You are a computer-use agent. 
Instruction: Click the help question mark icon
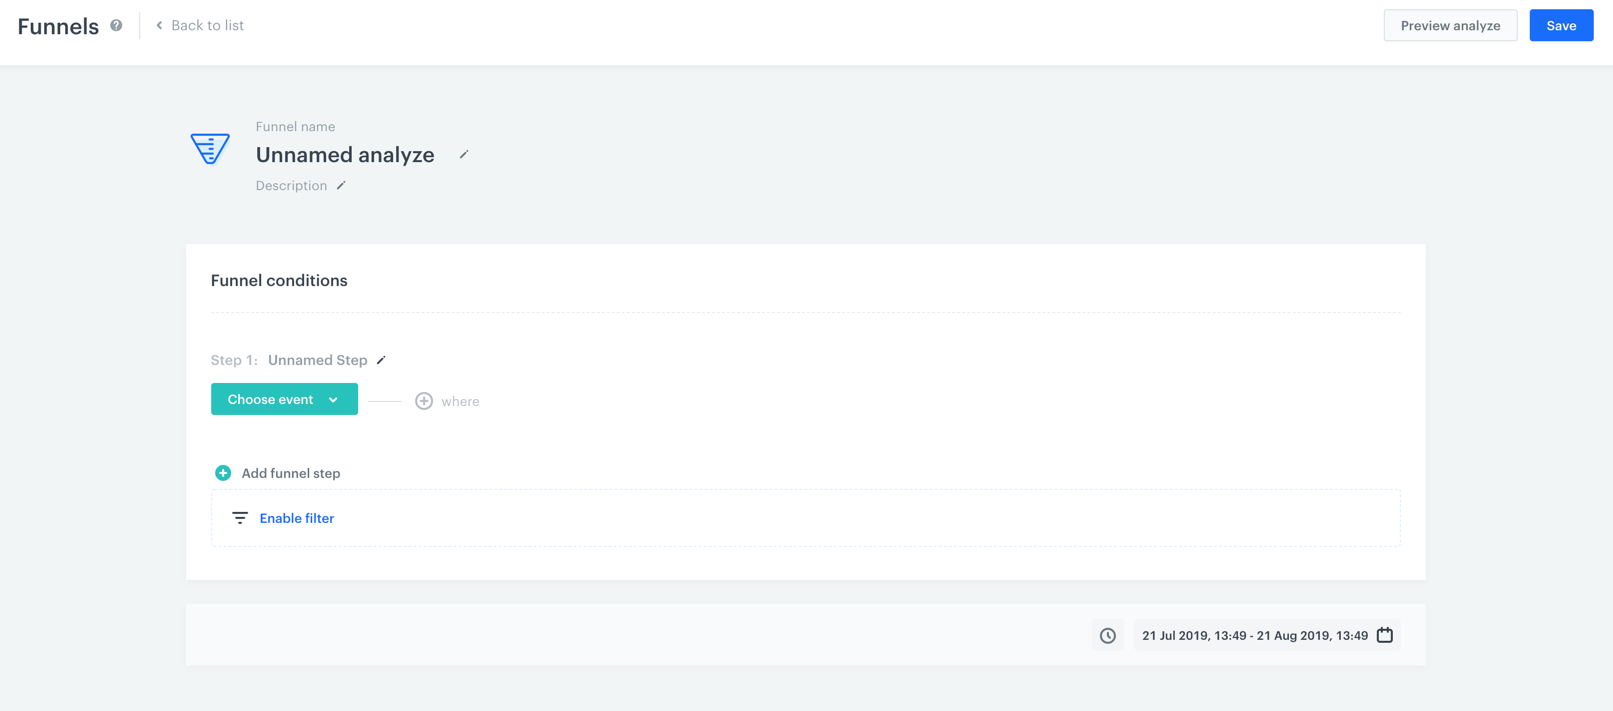tap(116, 26)
